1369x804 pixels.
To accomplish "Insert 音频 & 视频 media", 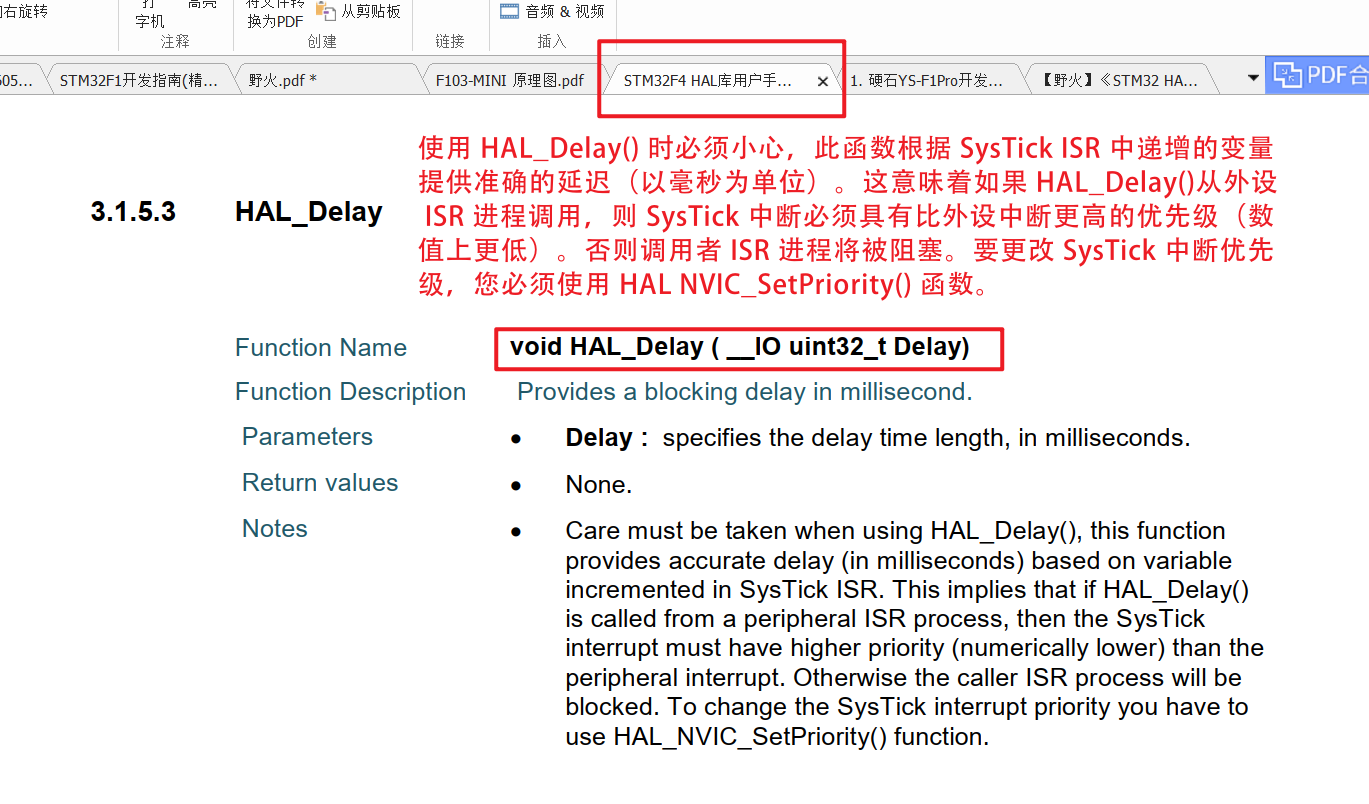I will point(551,11).
